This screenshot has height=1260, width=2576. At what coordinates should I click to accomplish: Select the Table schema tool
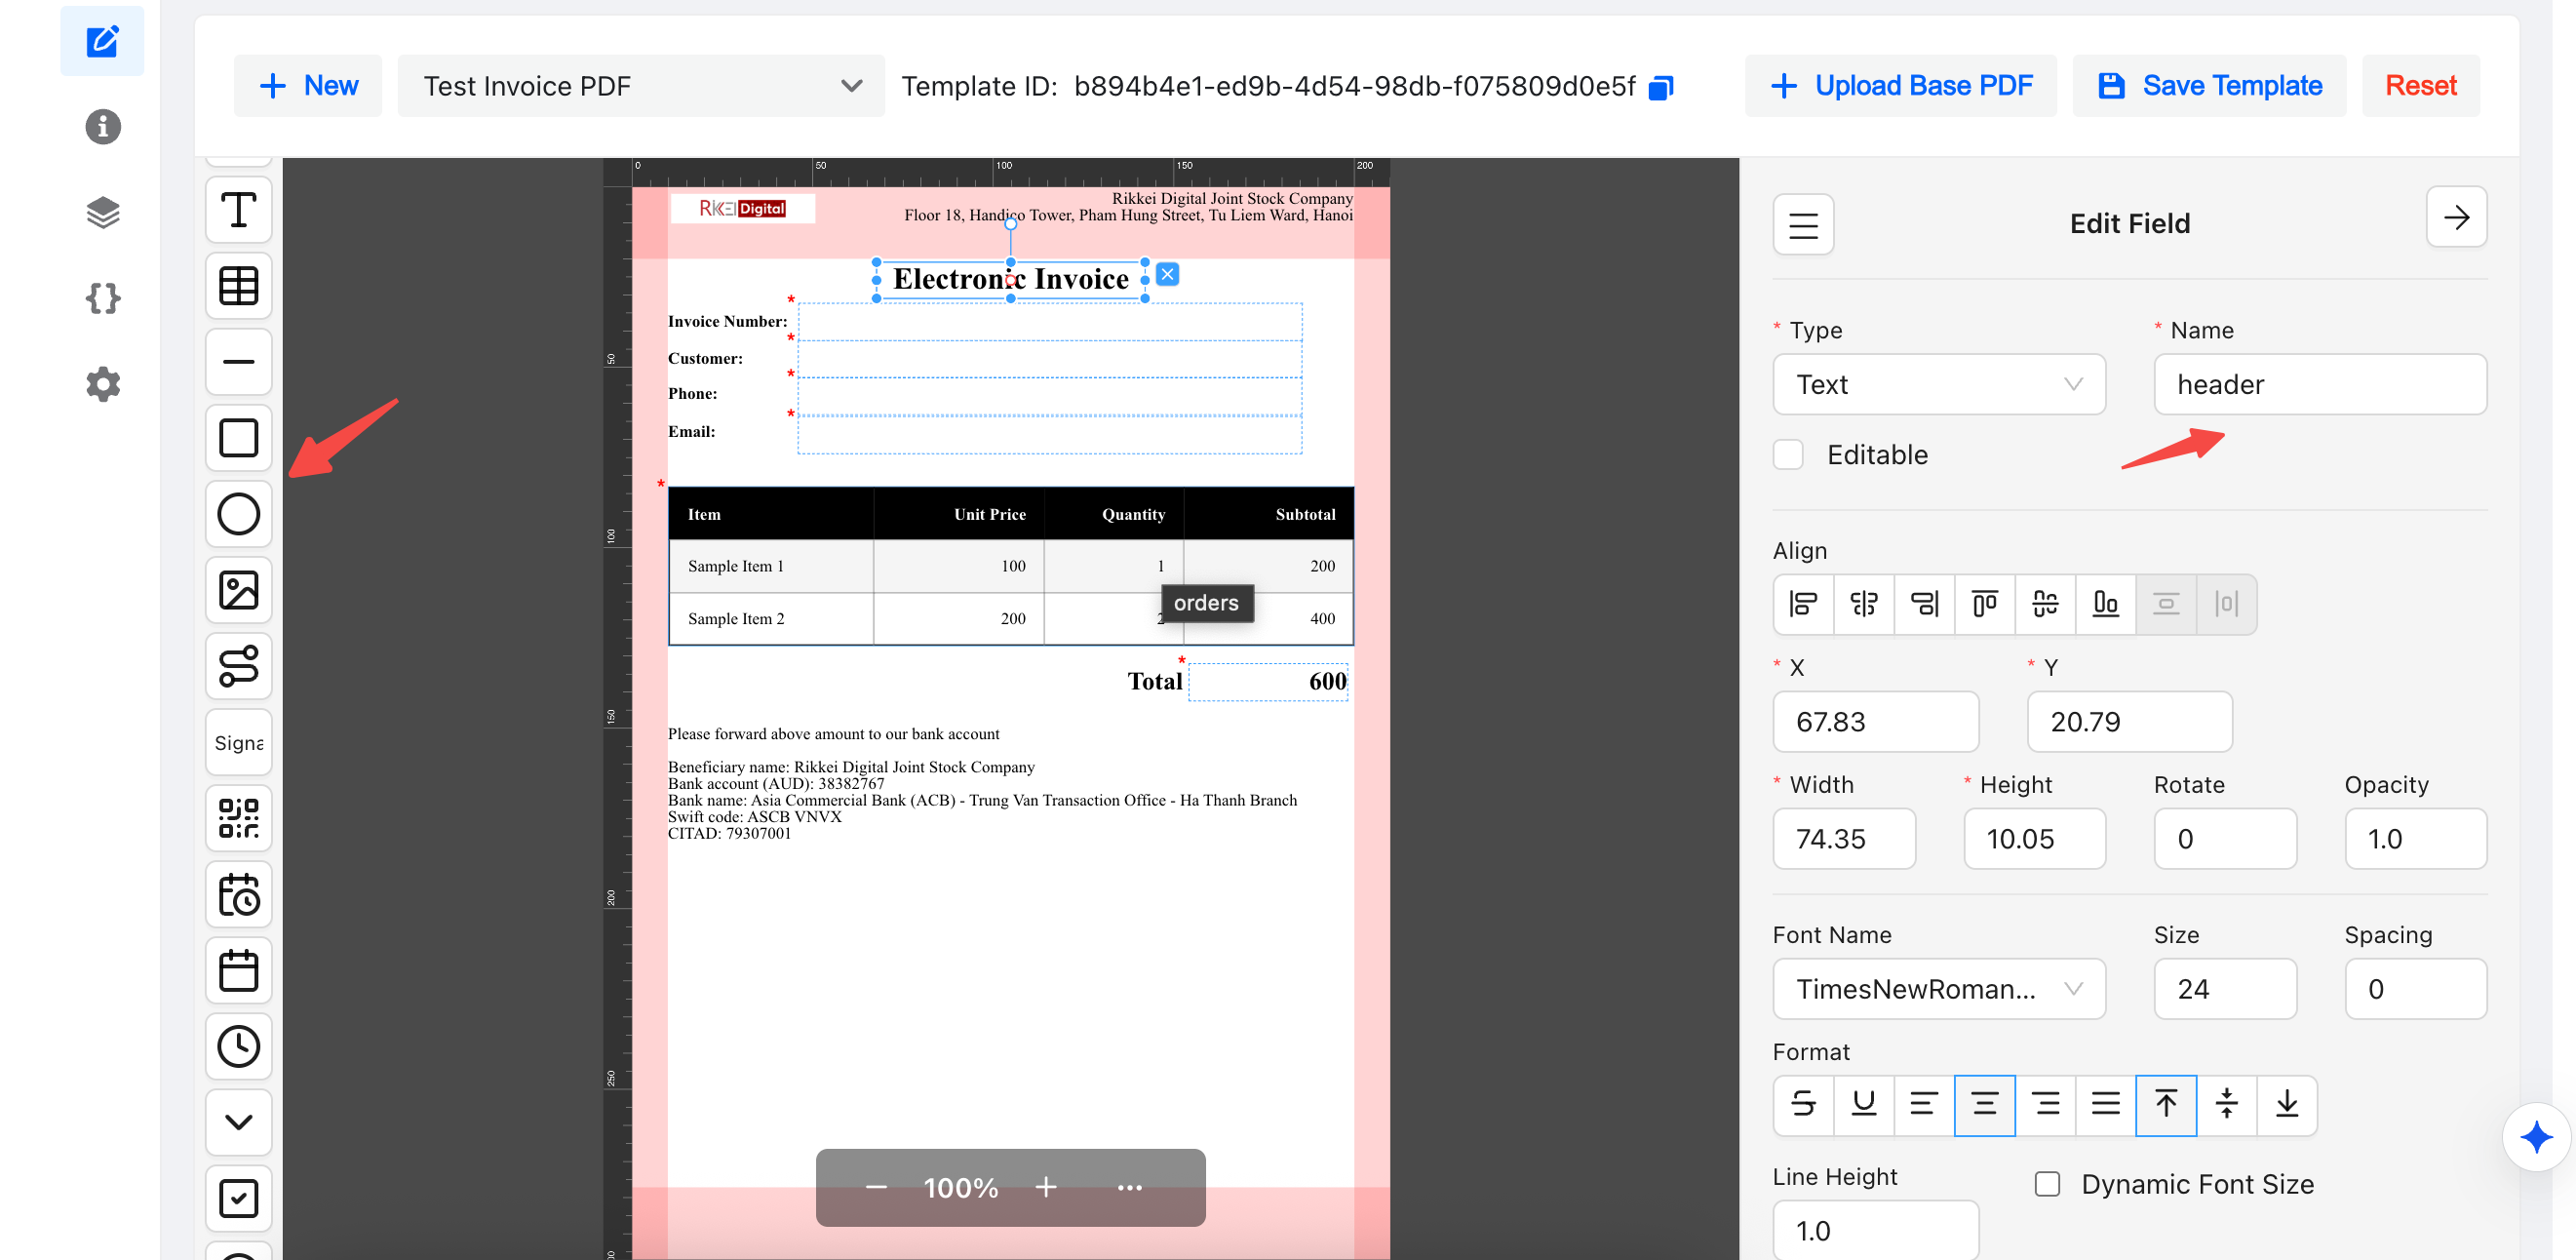pos(238,286)
